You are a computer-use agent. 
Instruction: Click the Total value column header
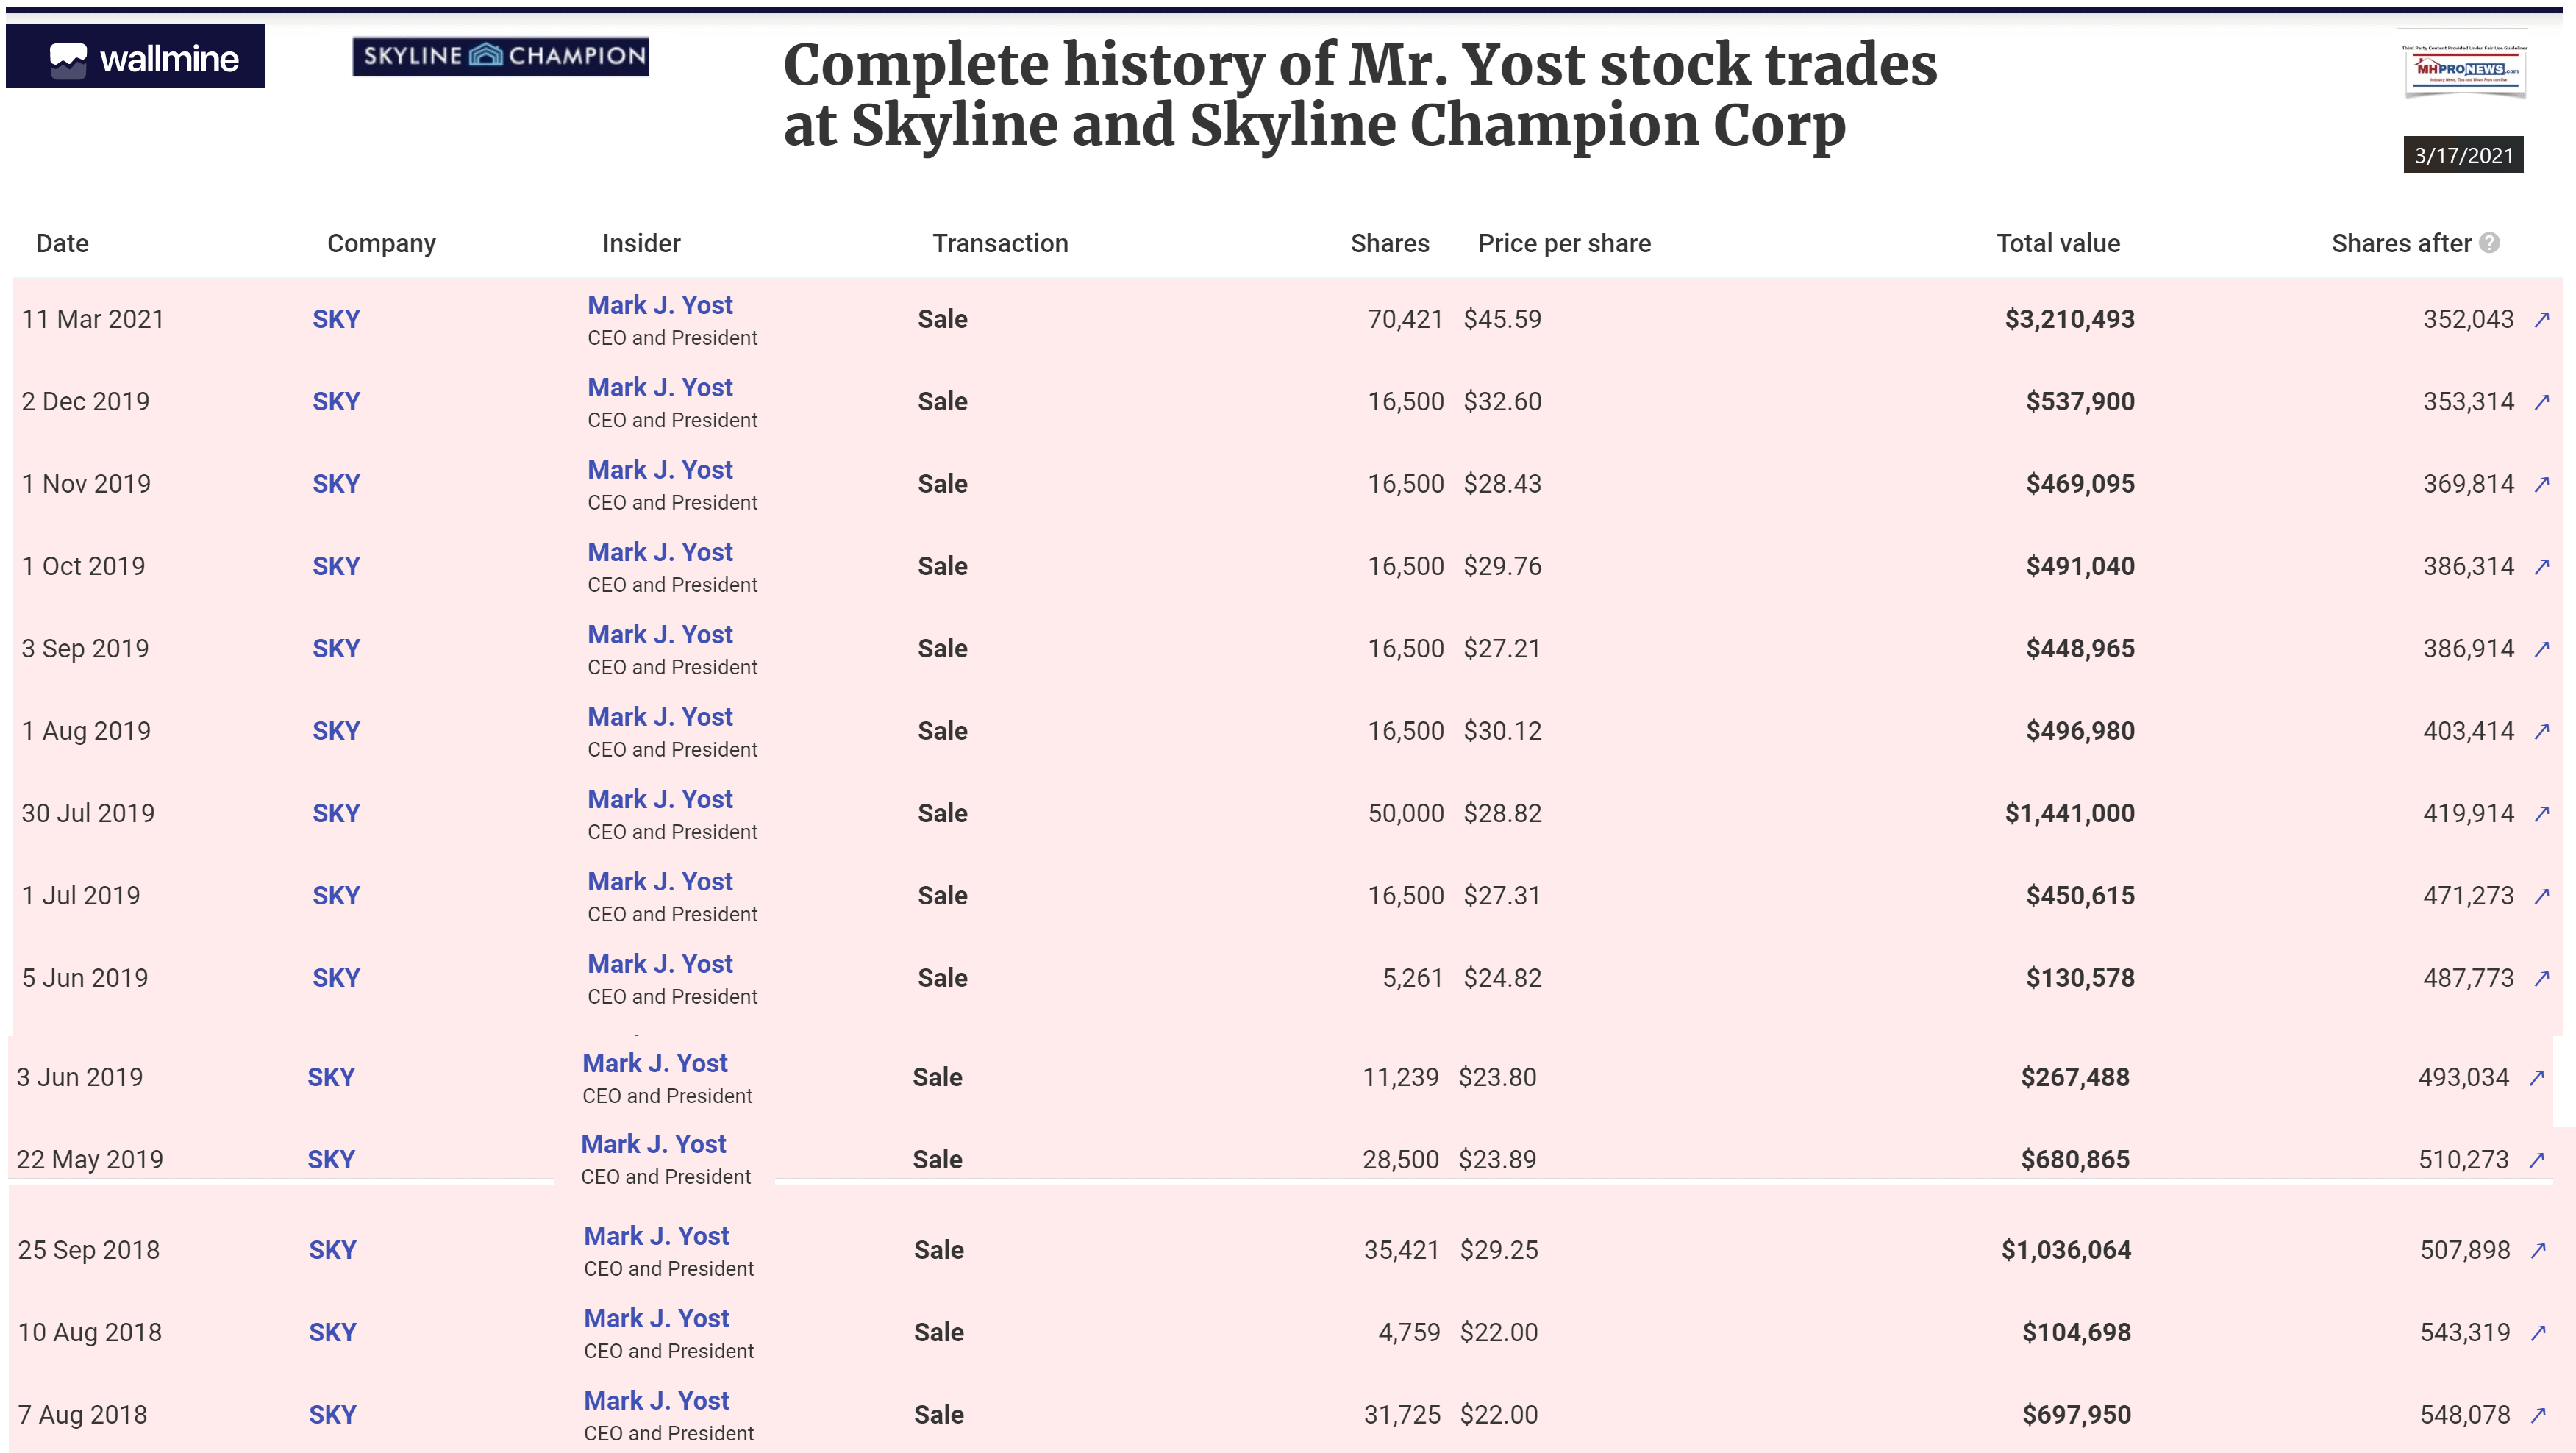click(x=2058, y=243)
